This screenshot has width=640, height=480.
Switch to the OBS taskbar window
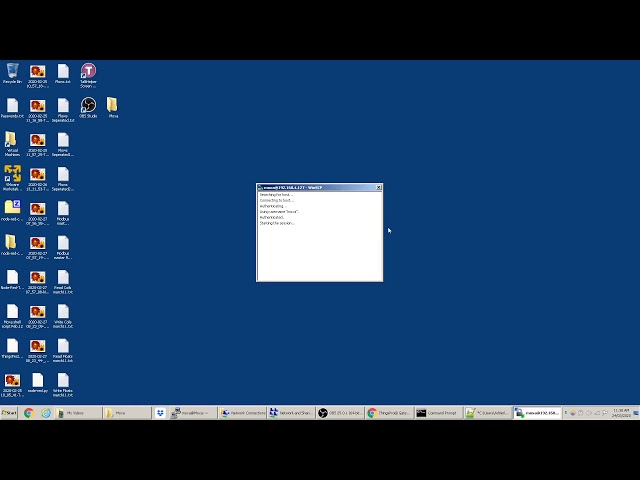coord(340,413)
